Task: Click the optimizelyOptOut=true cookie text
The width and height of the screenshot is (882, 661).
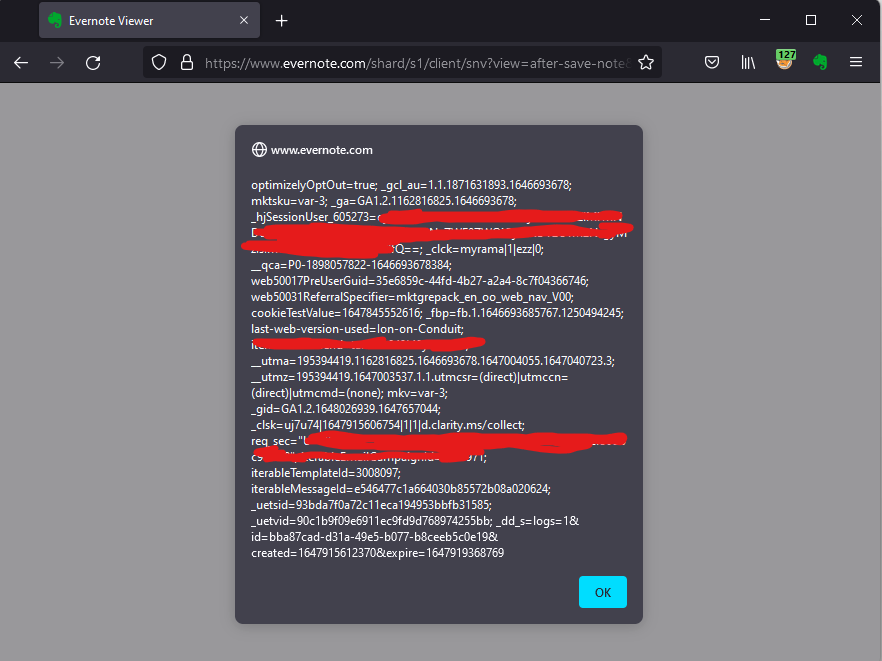Action: (x=314, y=185)
